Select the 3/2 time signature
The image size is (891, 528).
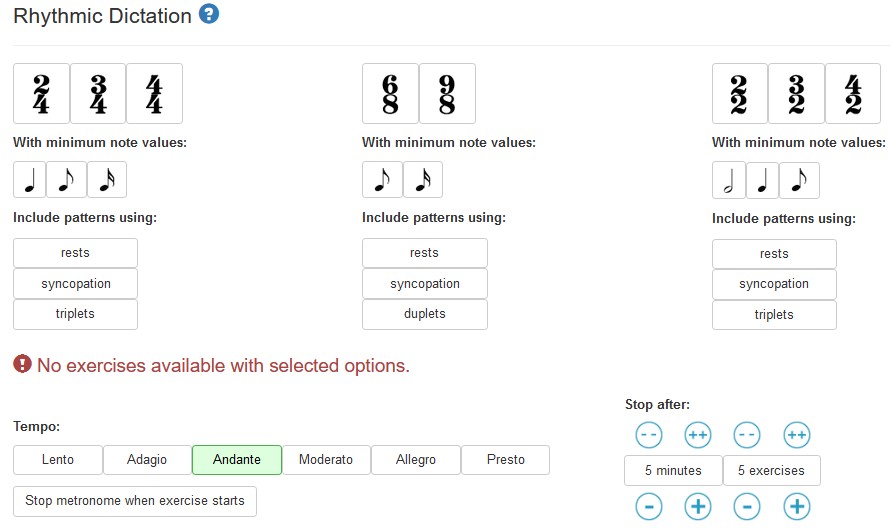coord(796,93)
